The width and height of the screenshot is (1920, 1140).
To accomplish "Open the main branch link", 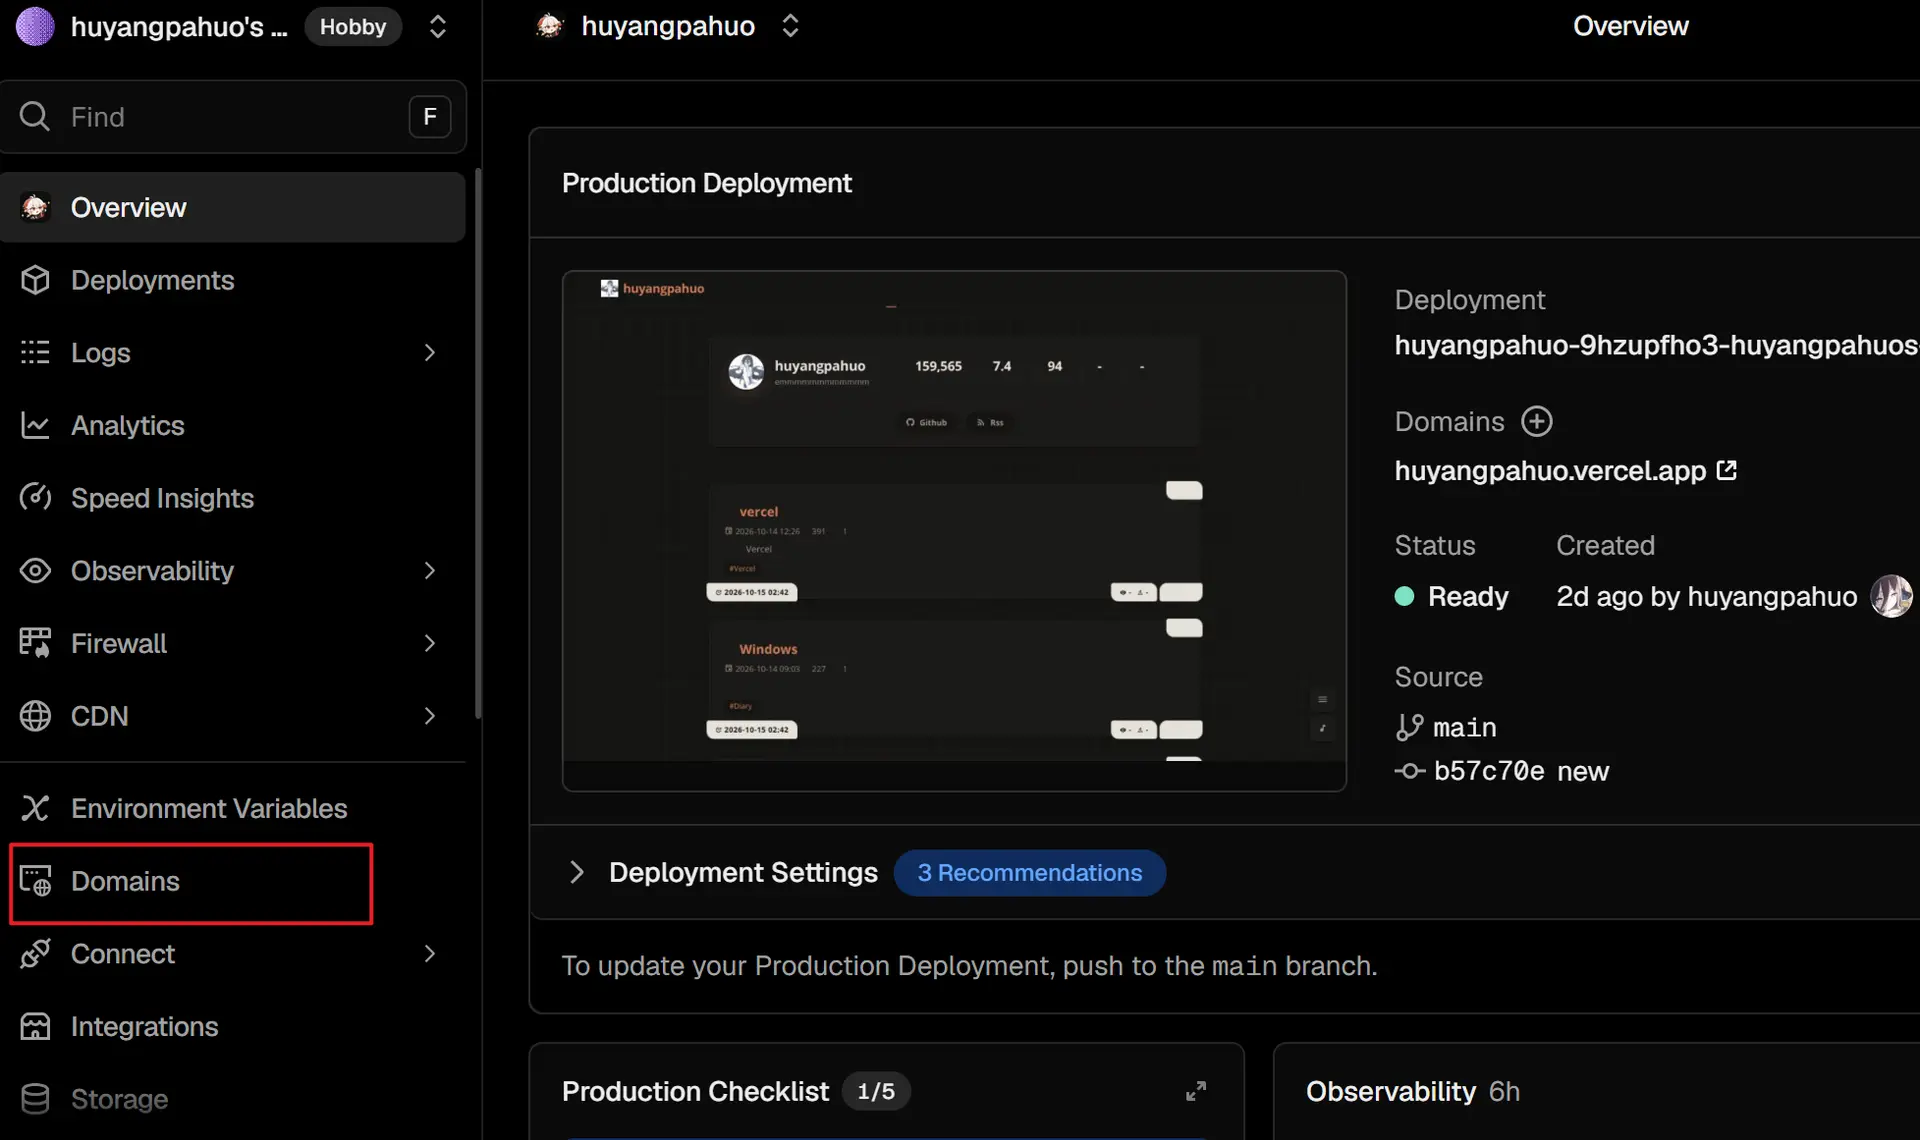I will click(x=1464, y=727).
